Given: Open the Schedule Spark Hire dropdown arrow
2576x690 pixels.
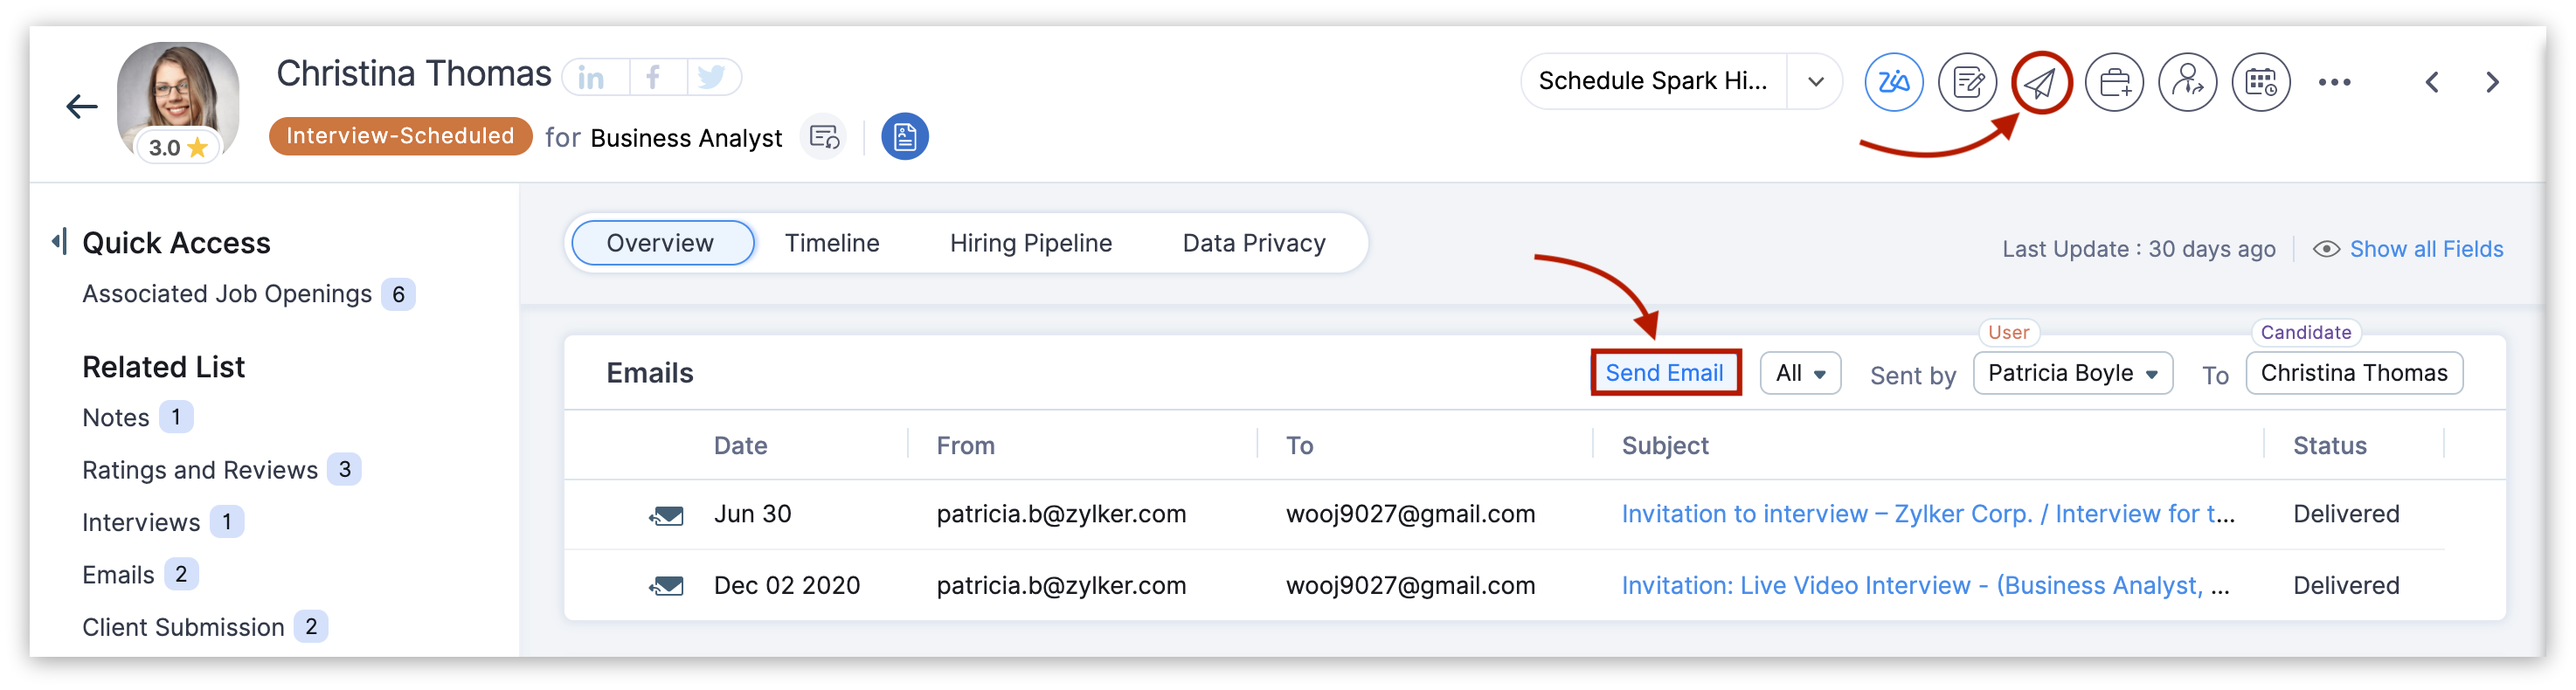Looking at the screenshot, I should click(x=1815, y=81).
